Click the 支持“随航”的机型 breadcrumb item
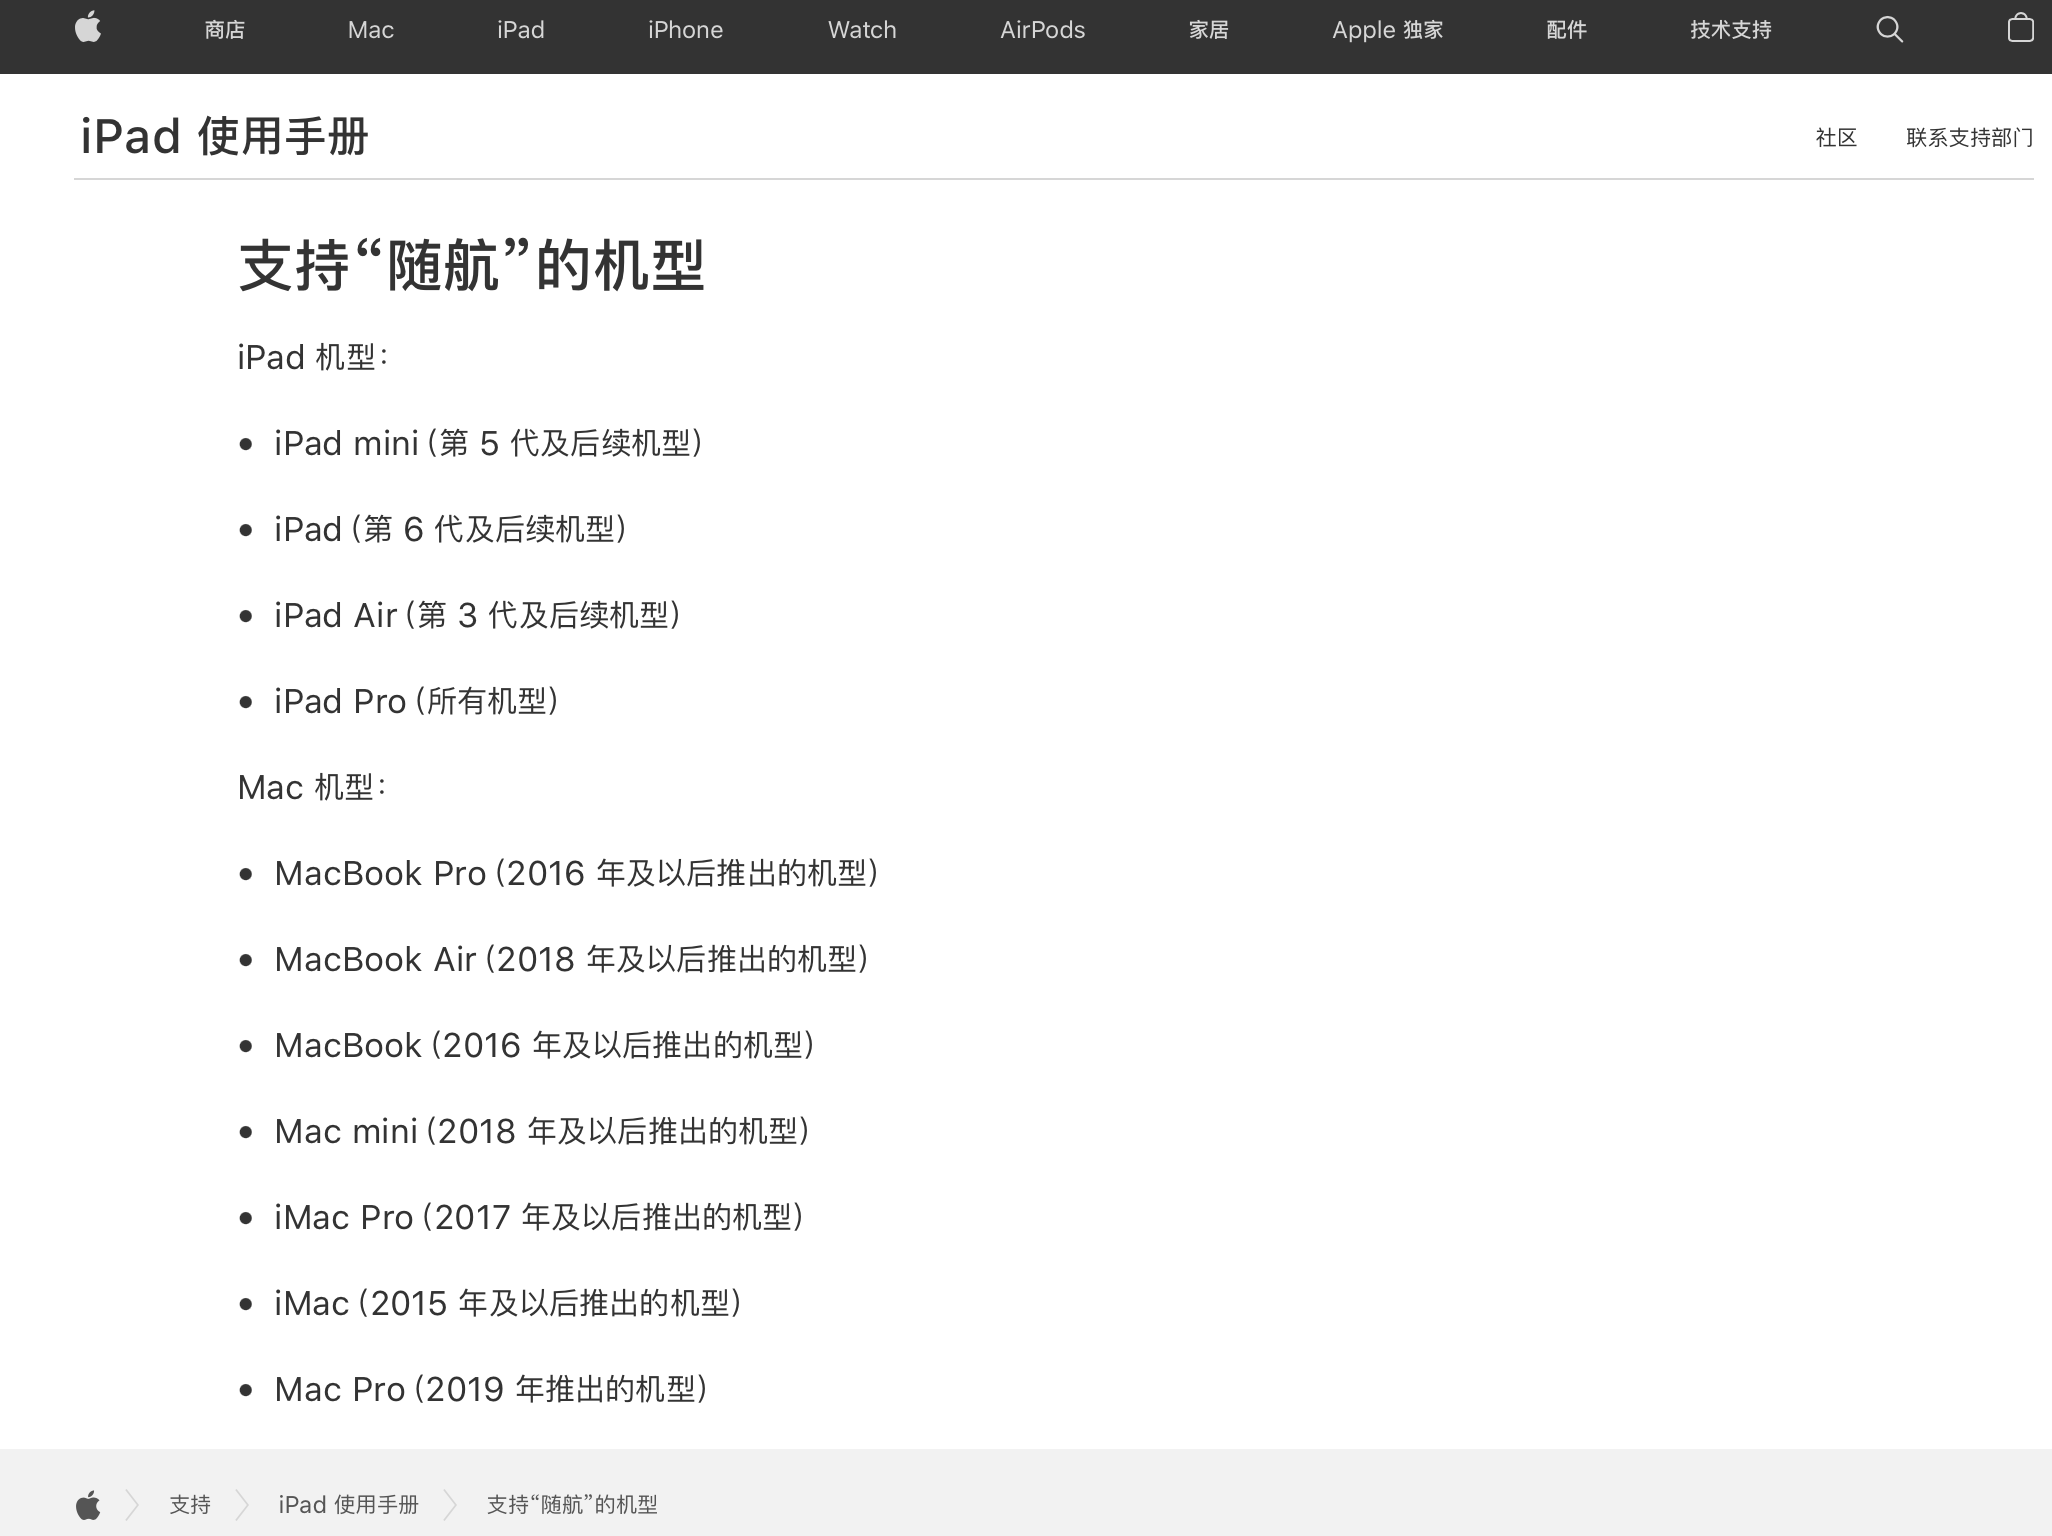 tap(572, 1505)
